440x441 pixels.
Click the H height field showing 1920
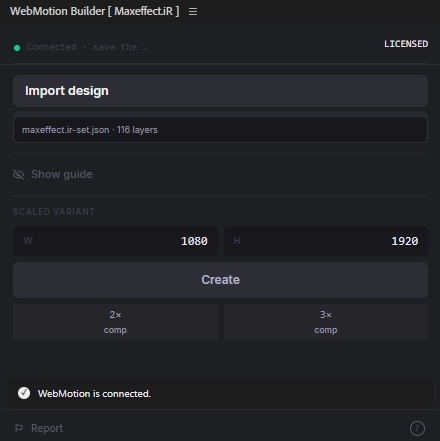326,241
